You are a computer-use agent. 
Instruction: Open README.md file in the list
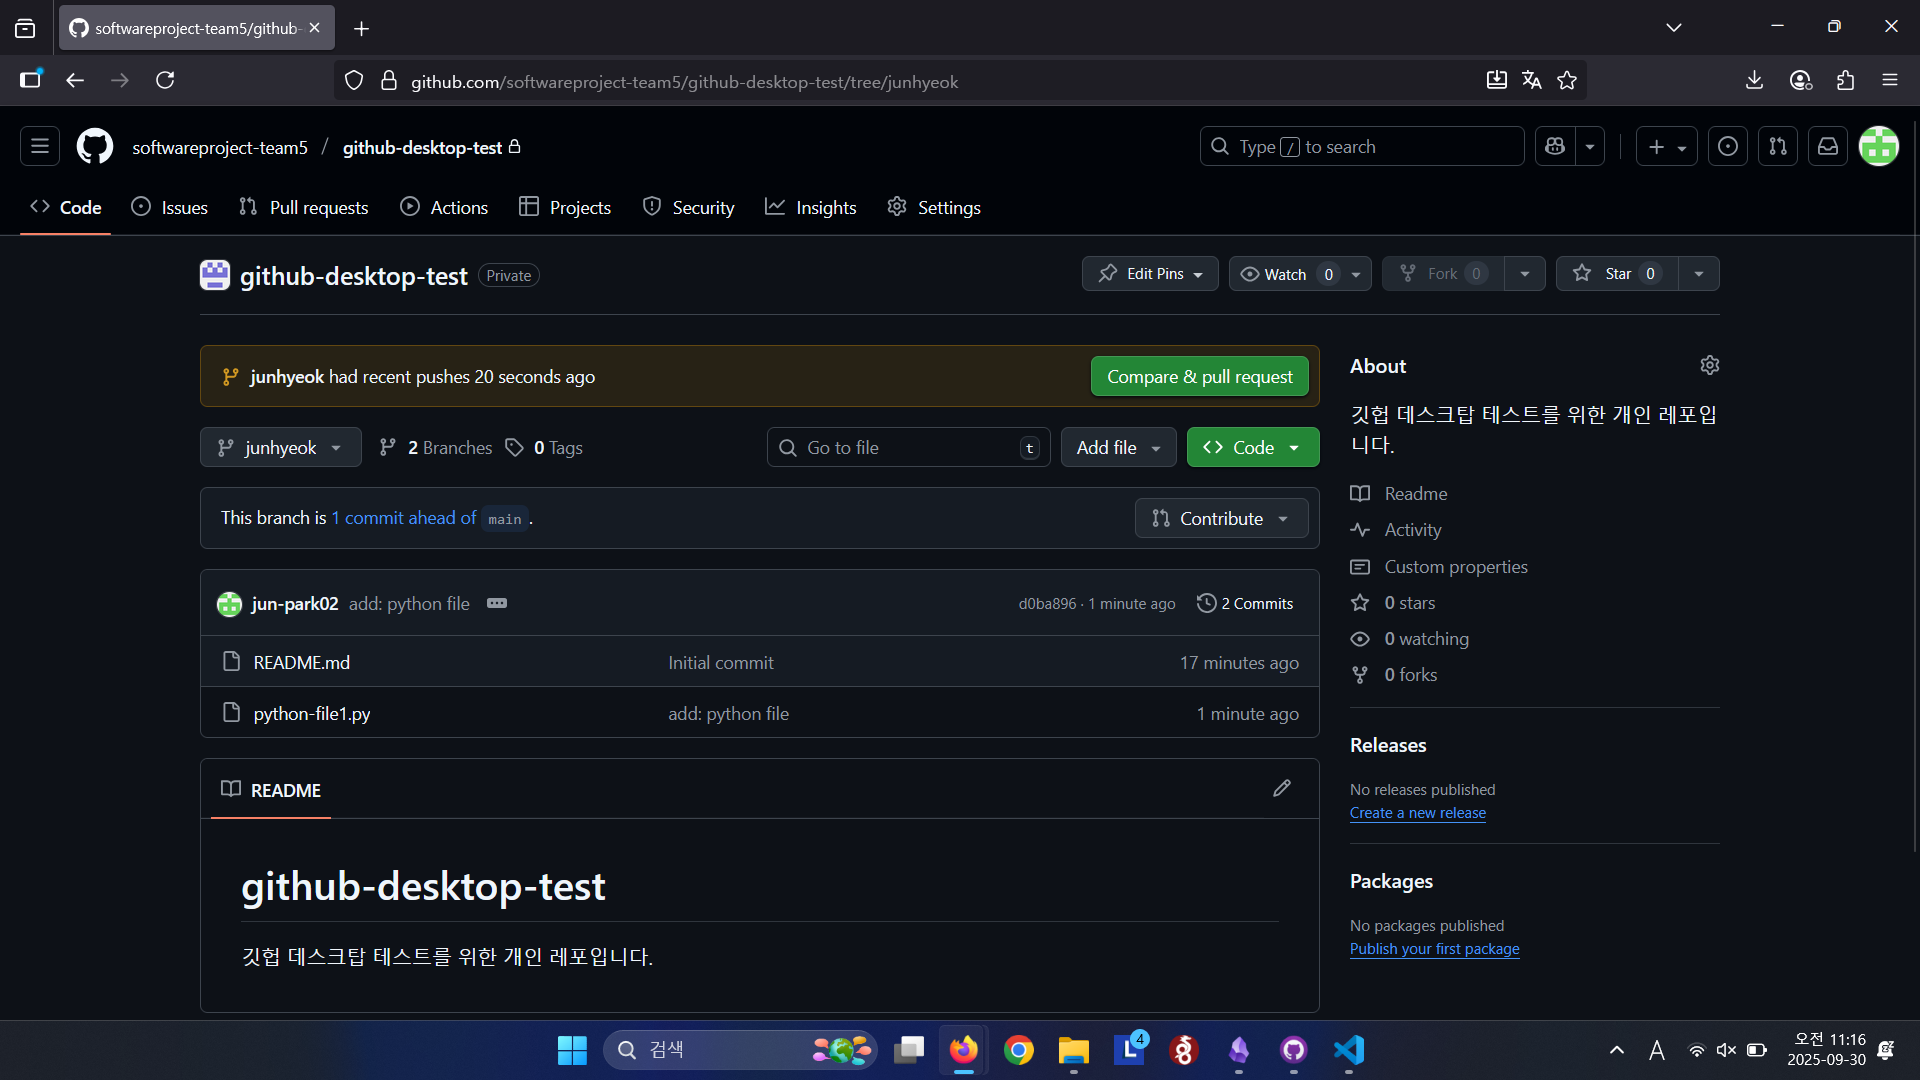302,663
